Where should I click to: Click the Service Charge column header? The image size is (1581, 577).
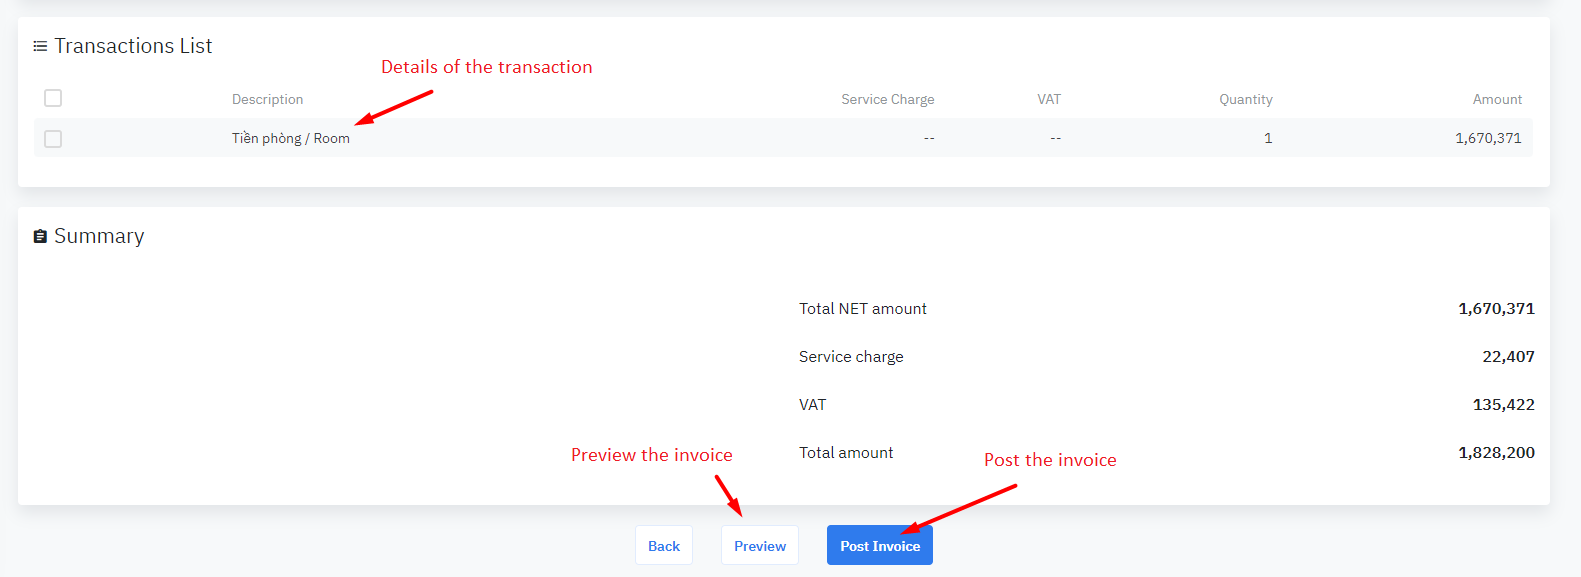point(887,99)
